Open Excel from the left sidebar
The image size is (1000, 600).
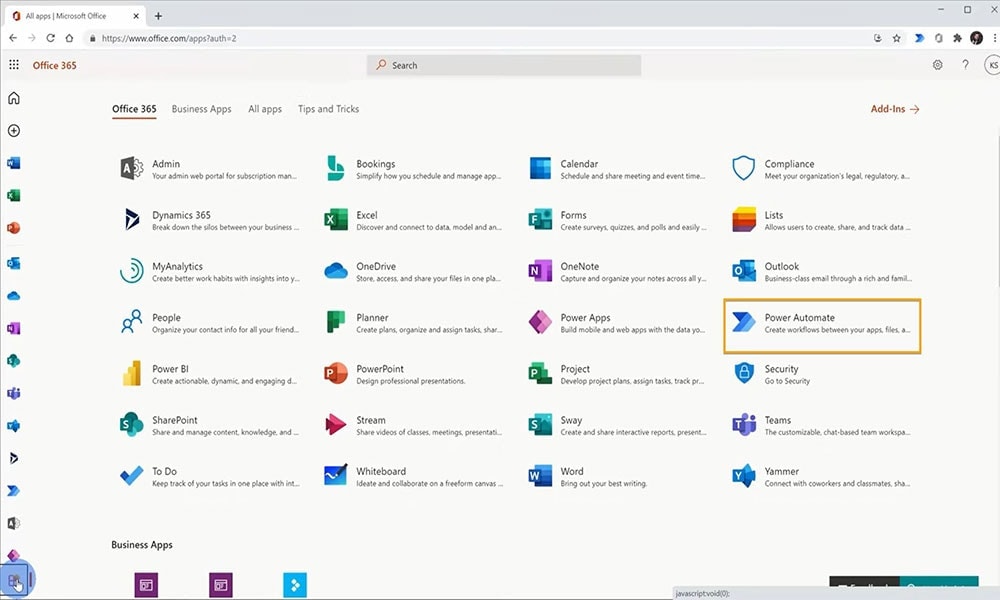[x=14, y=196]
